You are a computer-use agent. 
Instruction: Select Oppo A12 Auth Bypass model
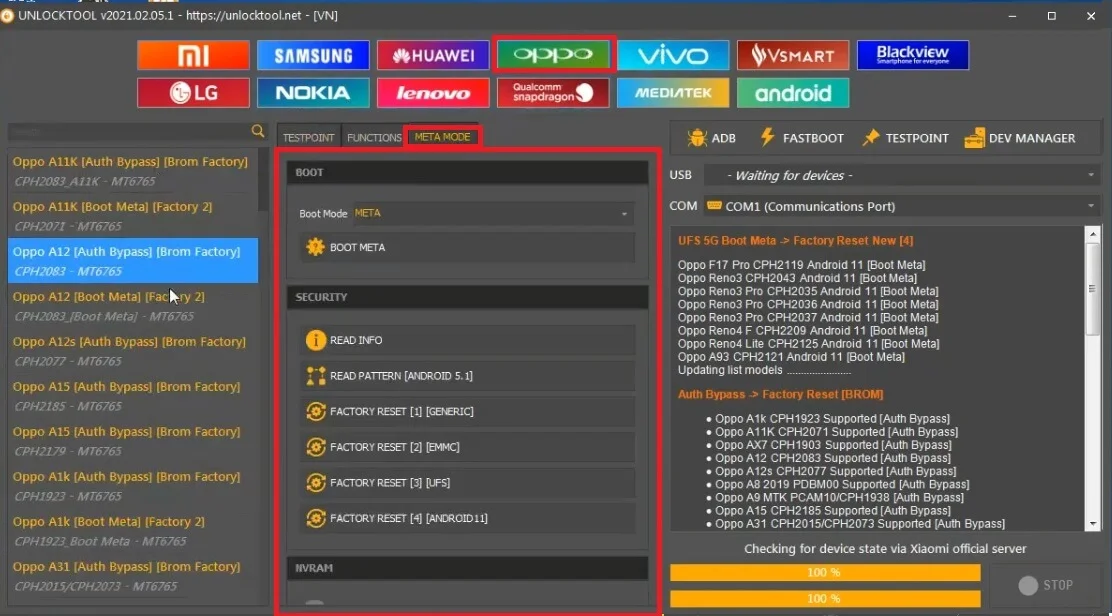(x=133, y=261)
